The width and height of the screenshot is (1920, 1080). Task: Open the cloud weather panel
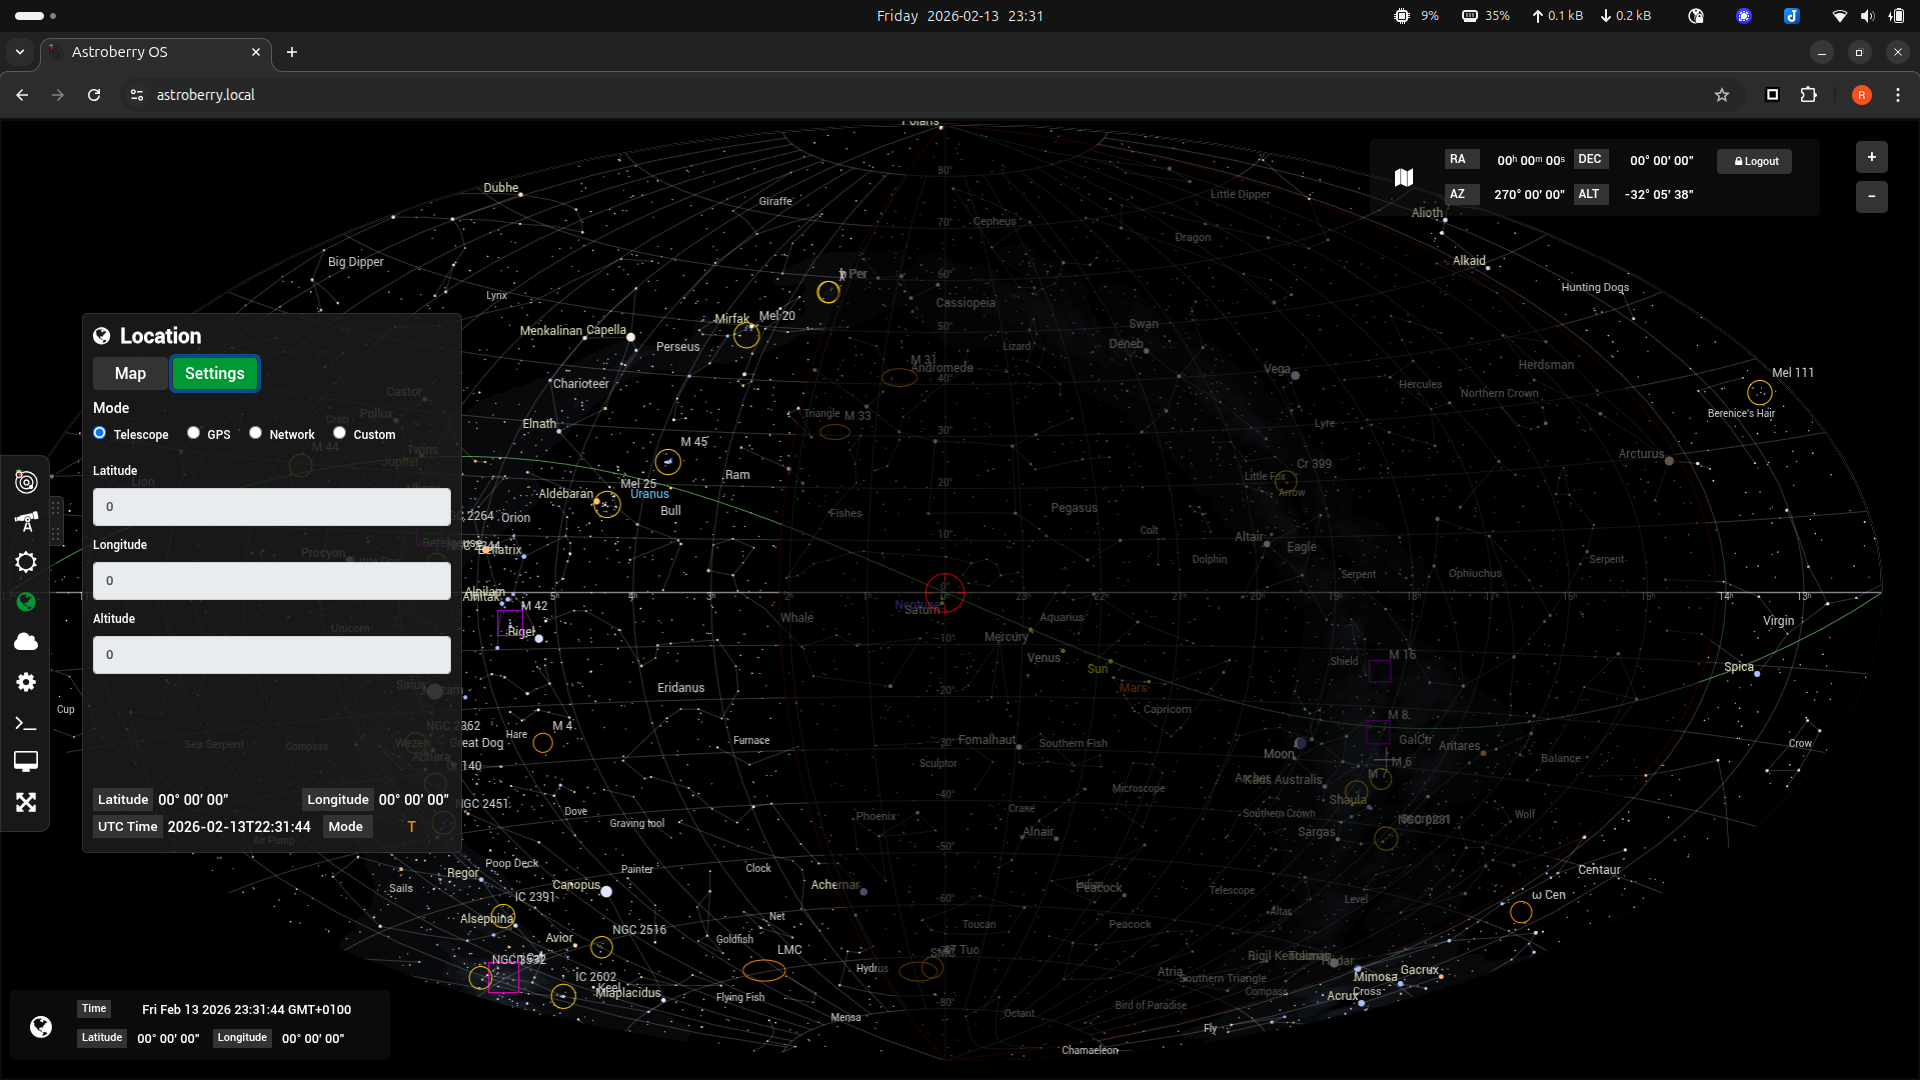coord(26,642)
